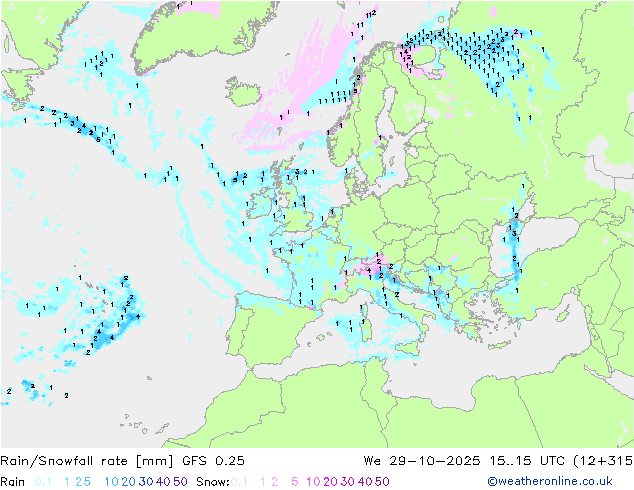The width and height of the screenshot is (634, 490).
Task: Pick the rain legend value 0.1
Action: click(x=43, y=482)
